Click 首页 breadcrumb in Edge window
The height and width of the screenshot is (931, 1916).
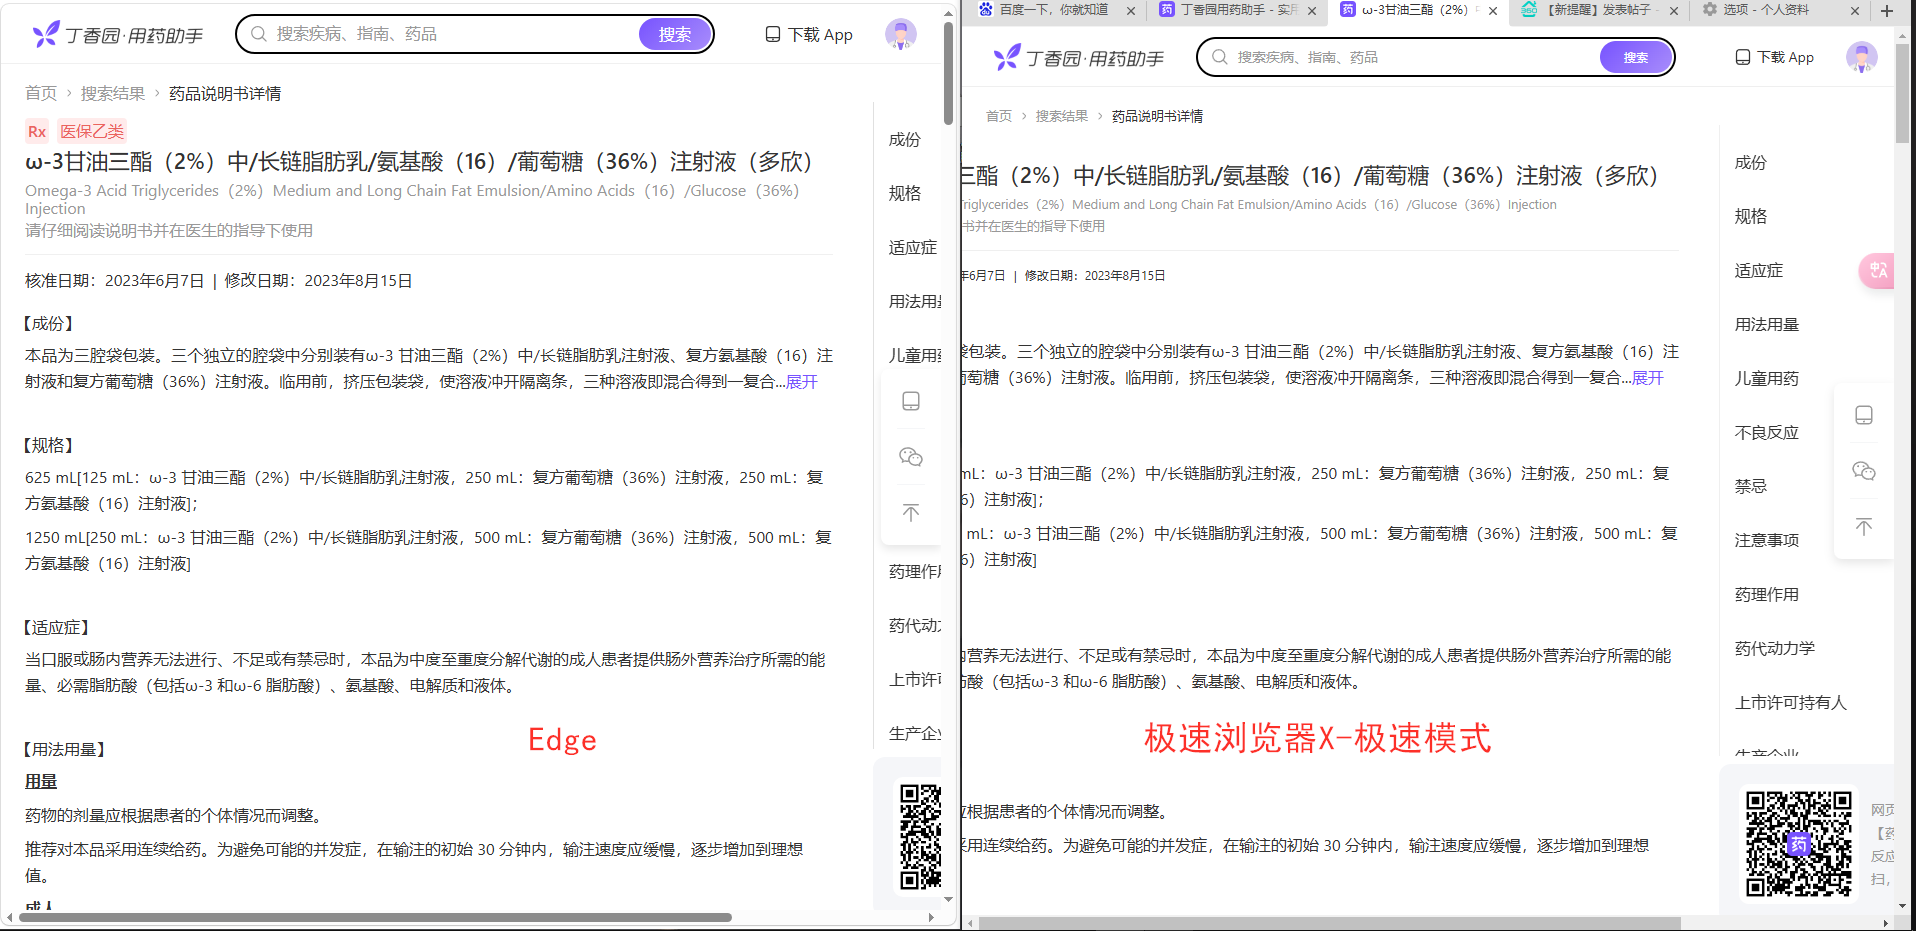41,93
